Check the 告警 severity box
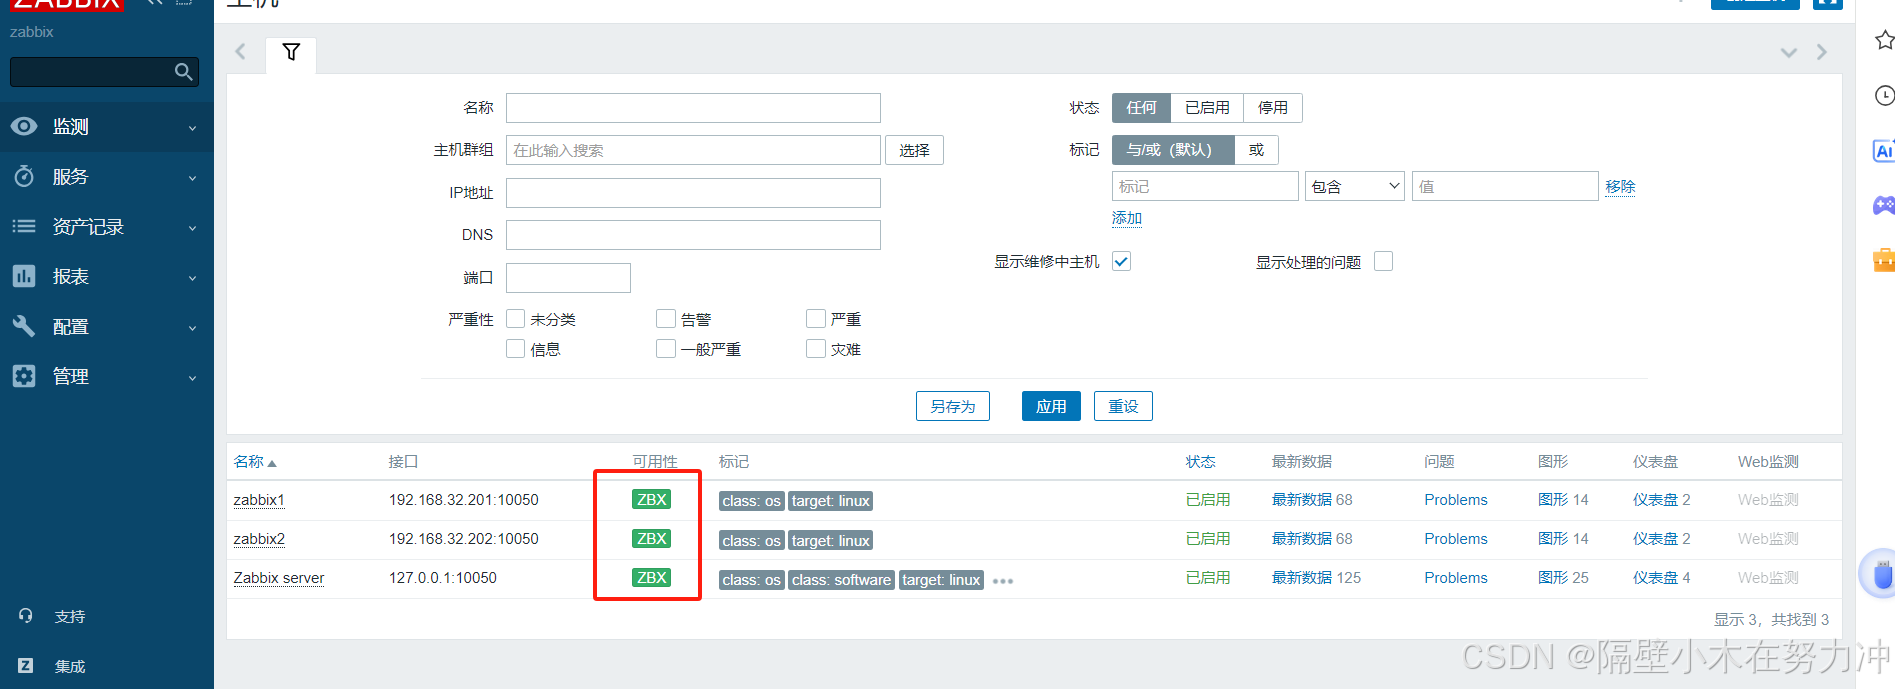1895x689 pixels. (x=666, y=319)
